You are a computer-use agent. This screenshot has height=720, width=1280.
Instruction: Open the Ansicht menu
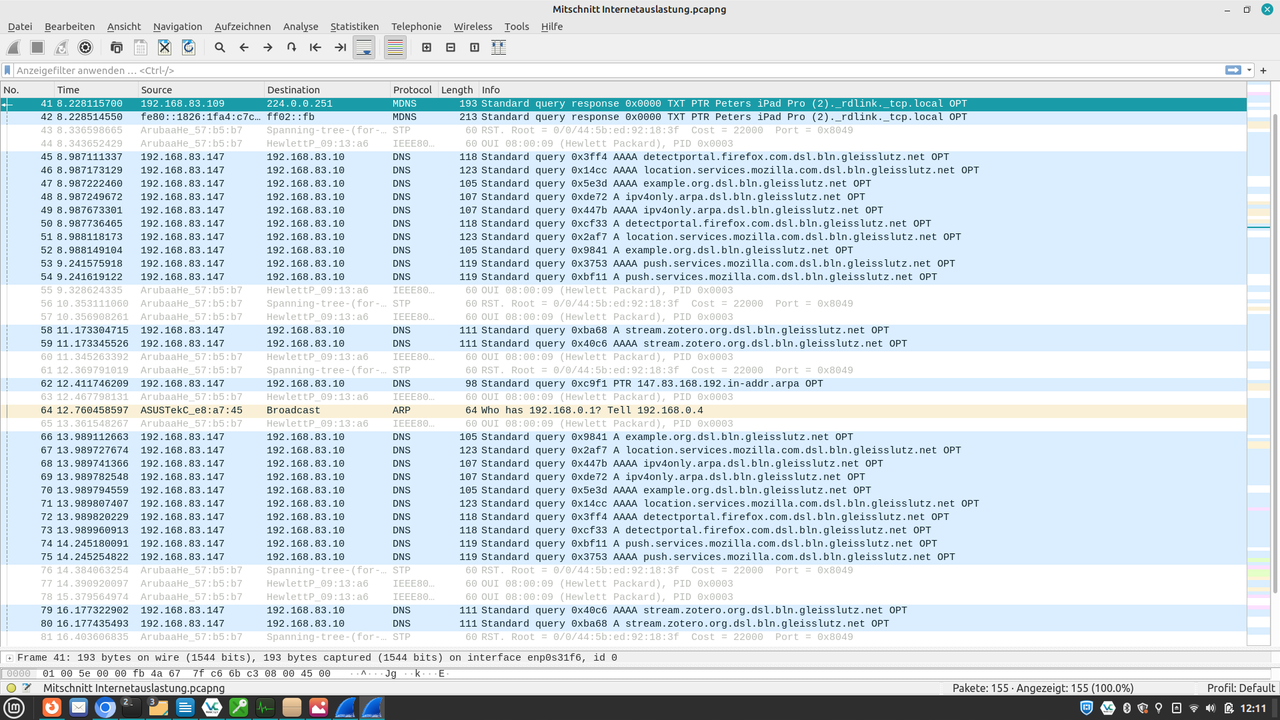pos(124,26)
